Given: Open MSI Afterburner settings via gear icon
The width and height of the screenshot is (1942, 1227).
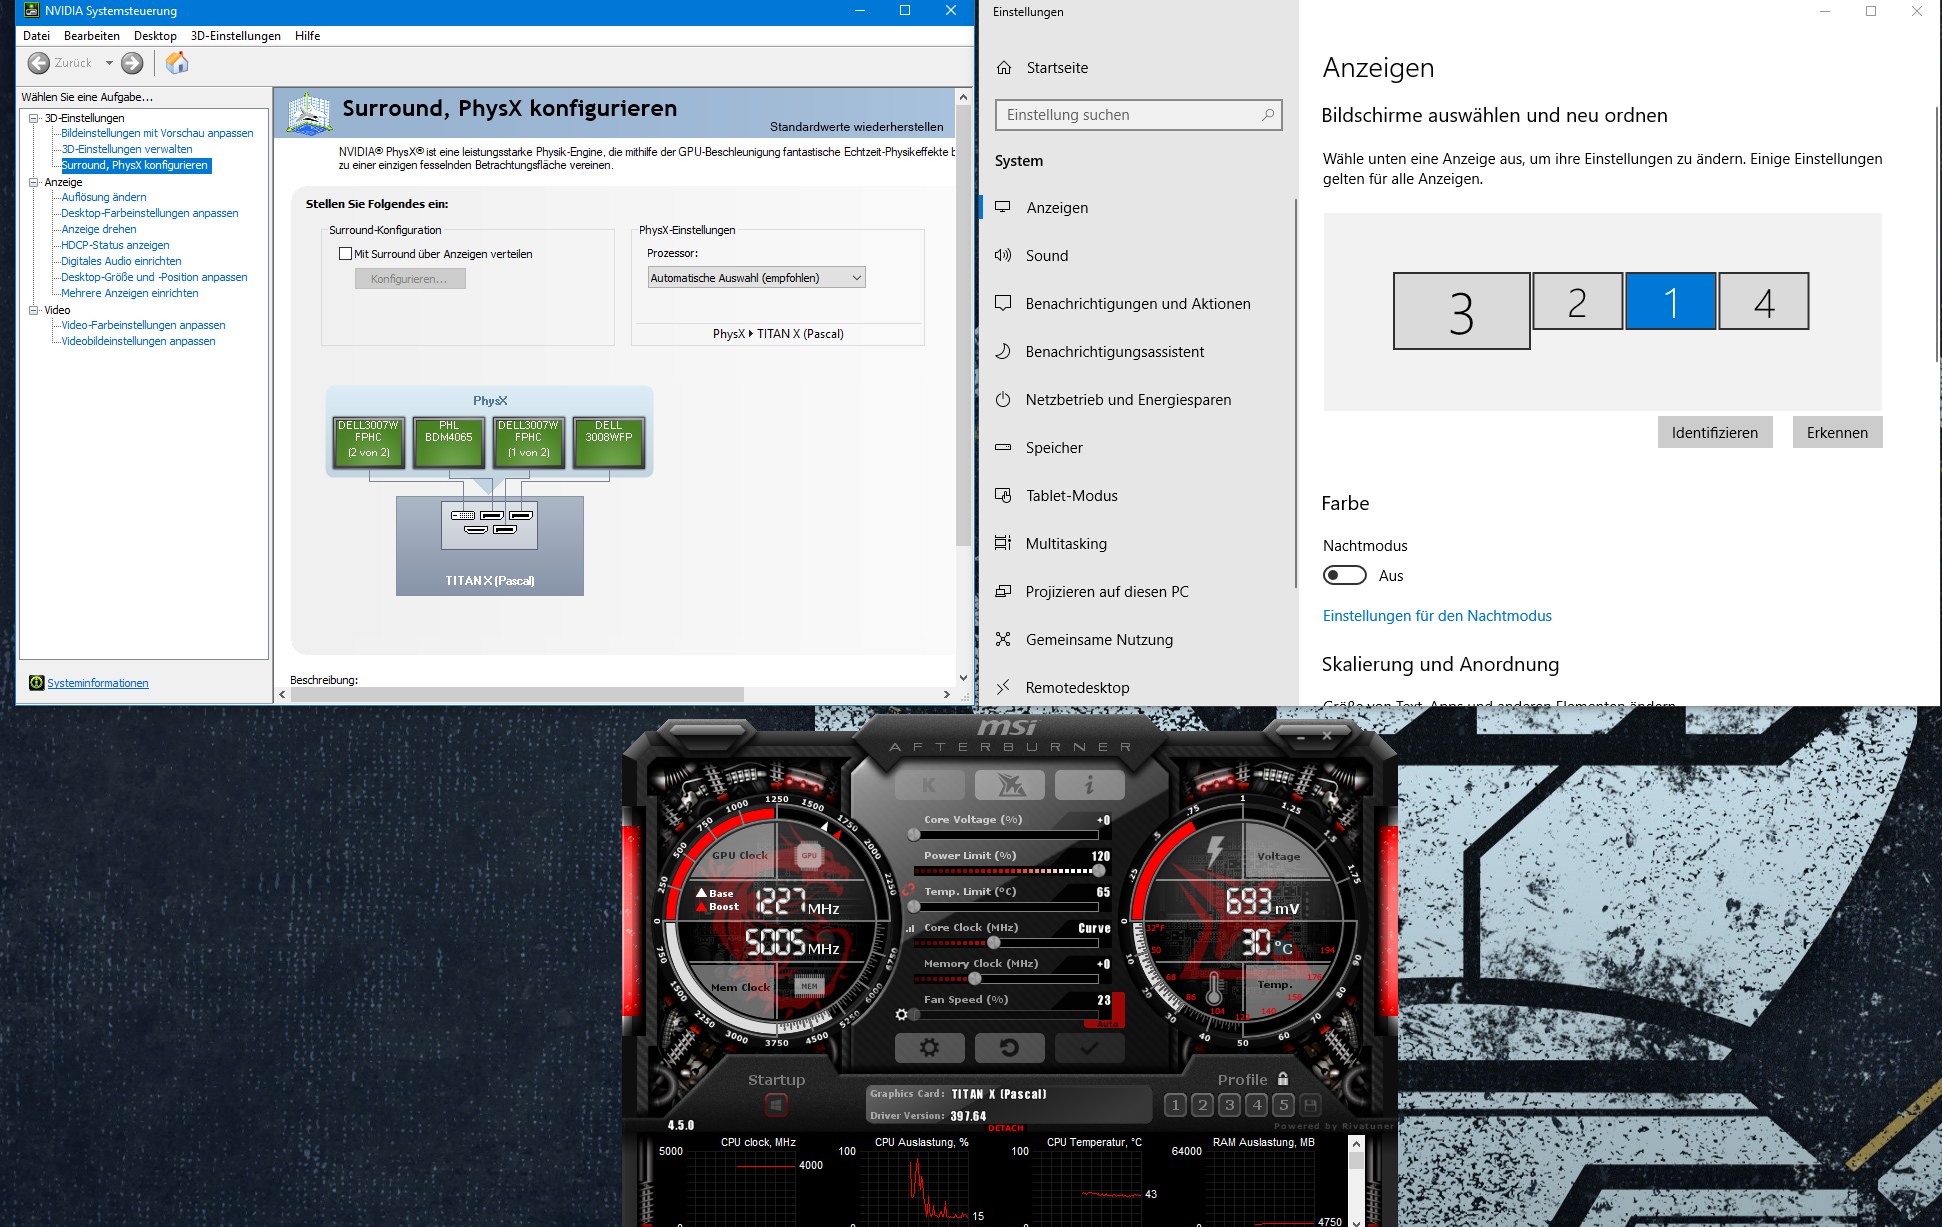Looking at the screenshot, I should pos(930,1048).
